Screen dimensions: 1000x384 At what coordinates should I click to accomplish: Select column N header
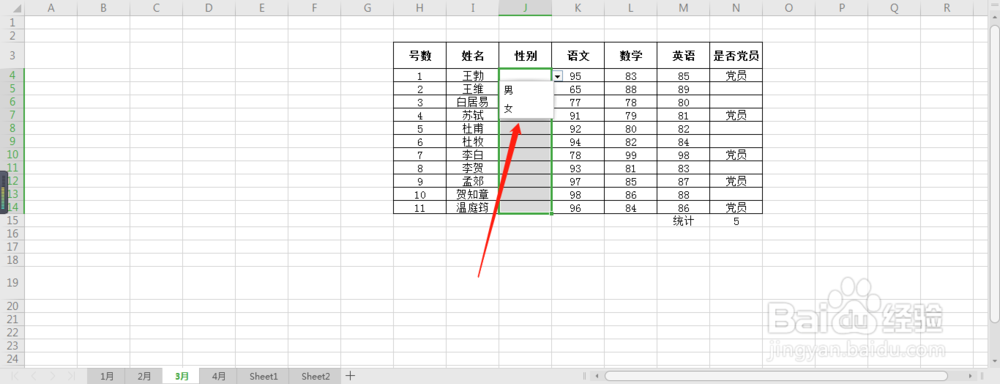[736, 8]
